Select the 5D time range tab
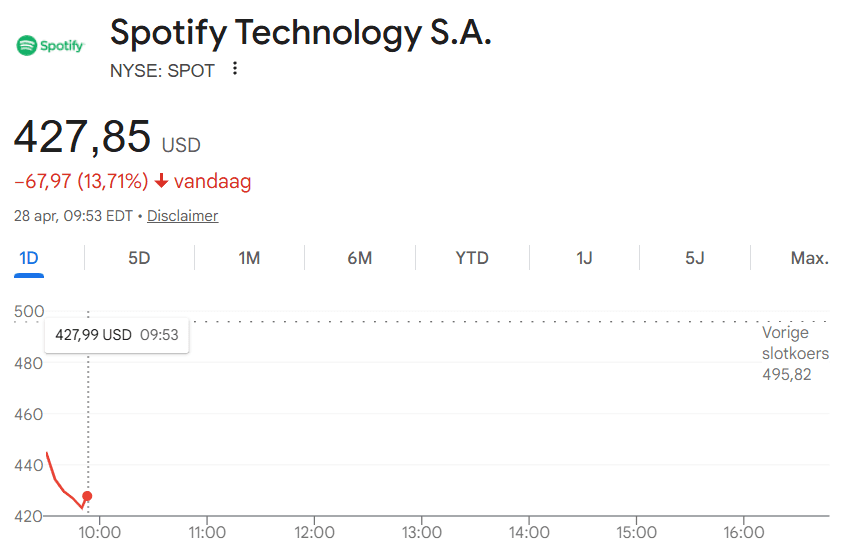 (x=139, y=258)
